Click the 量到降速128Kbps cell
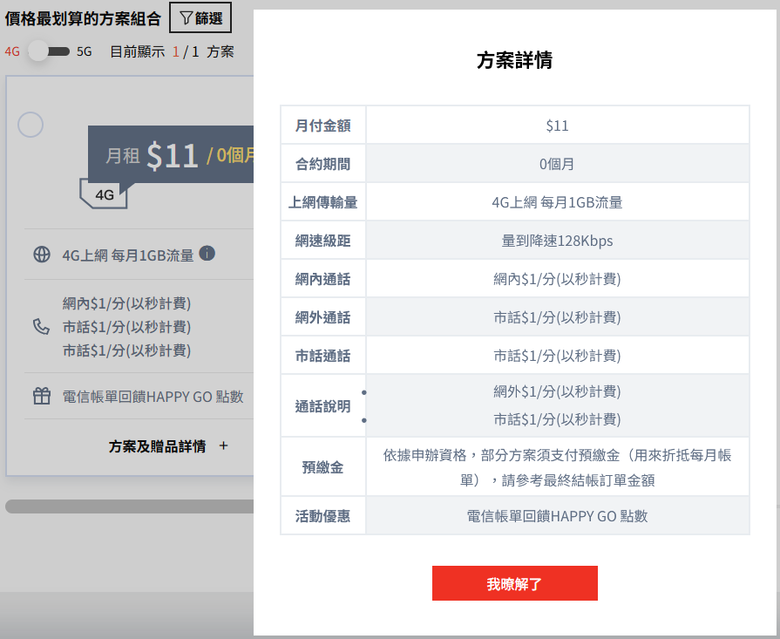 tap(557, 241)
